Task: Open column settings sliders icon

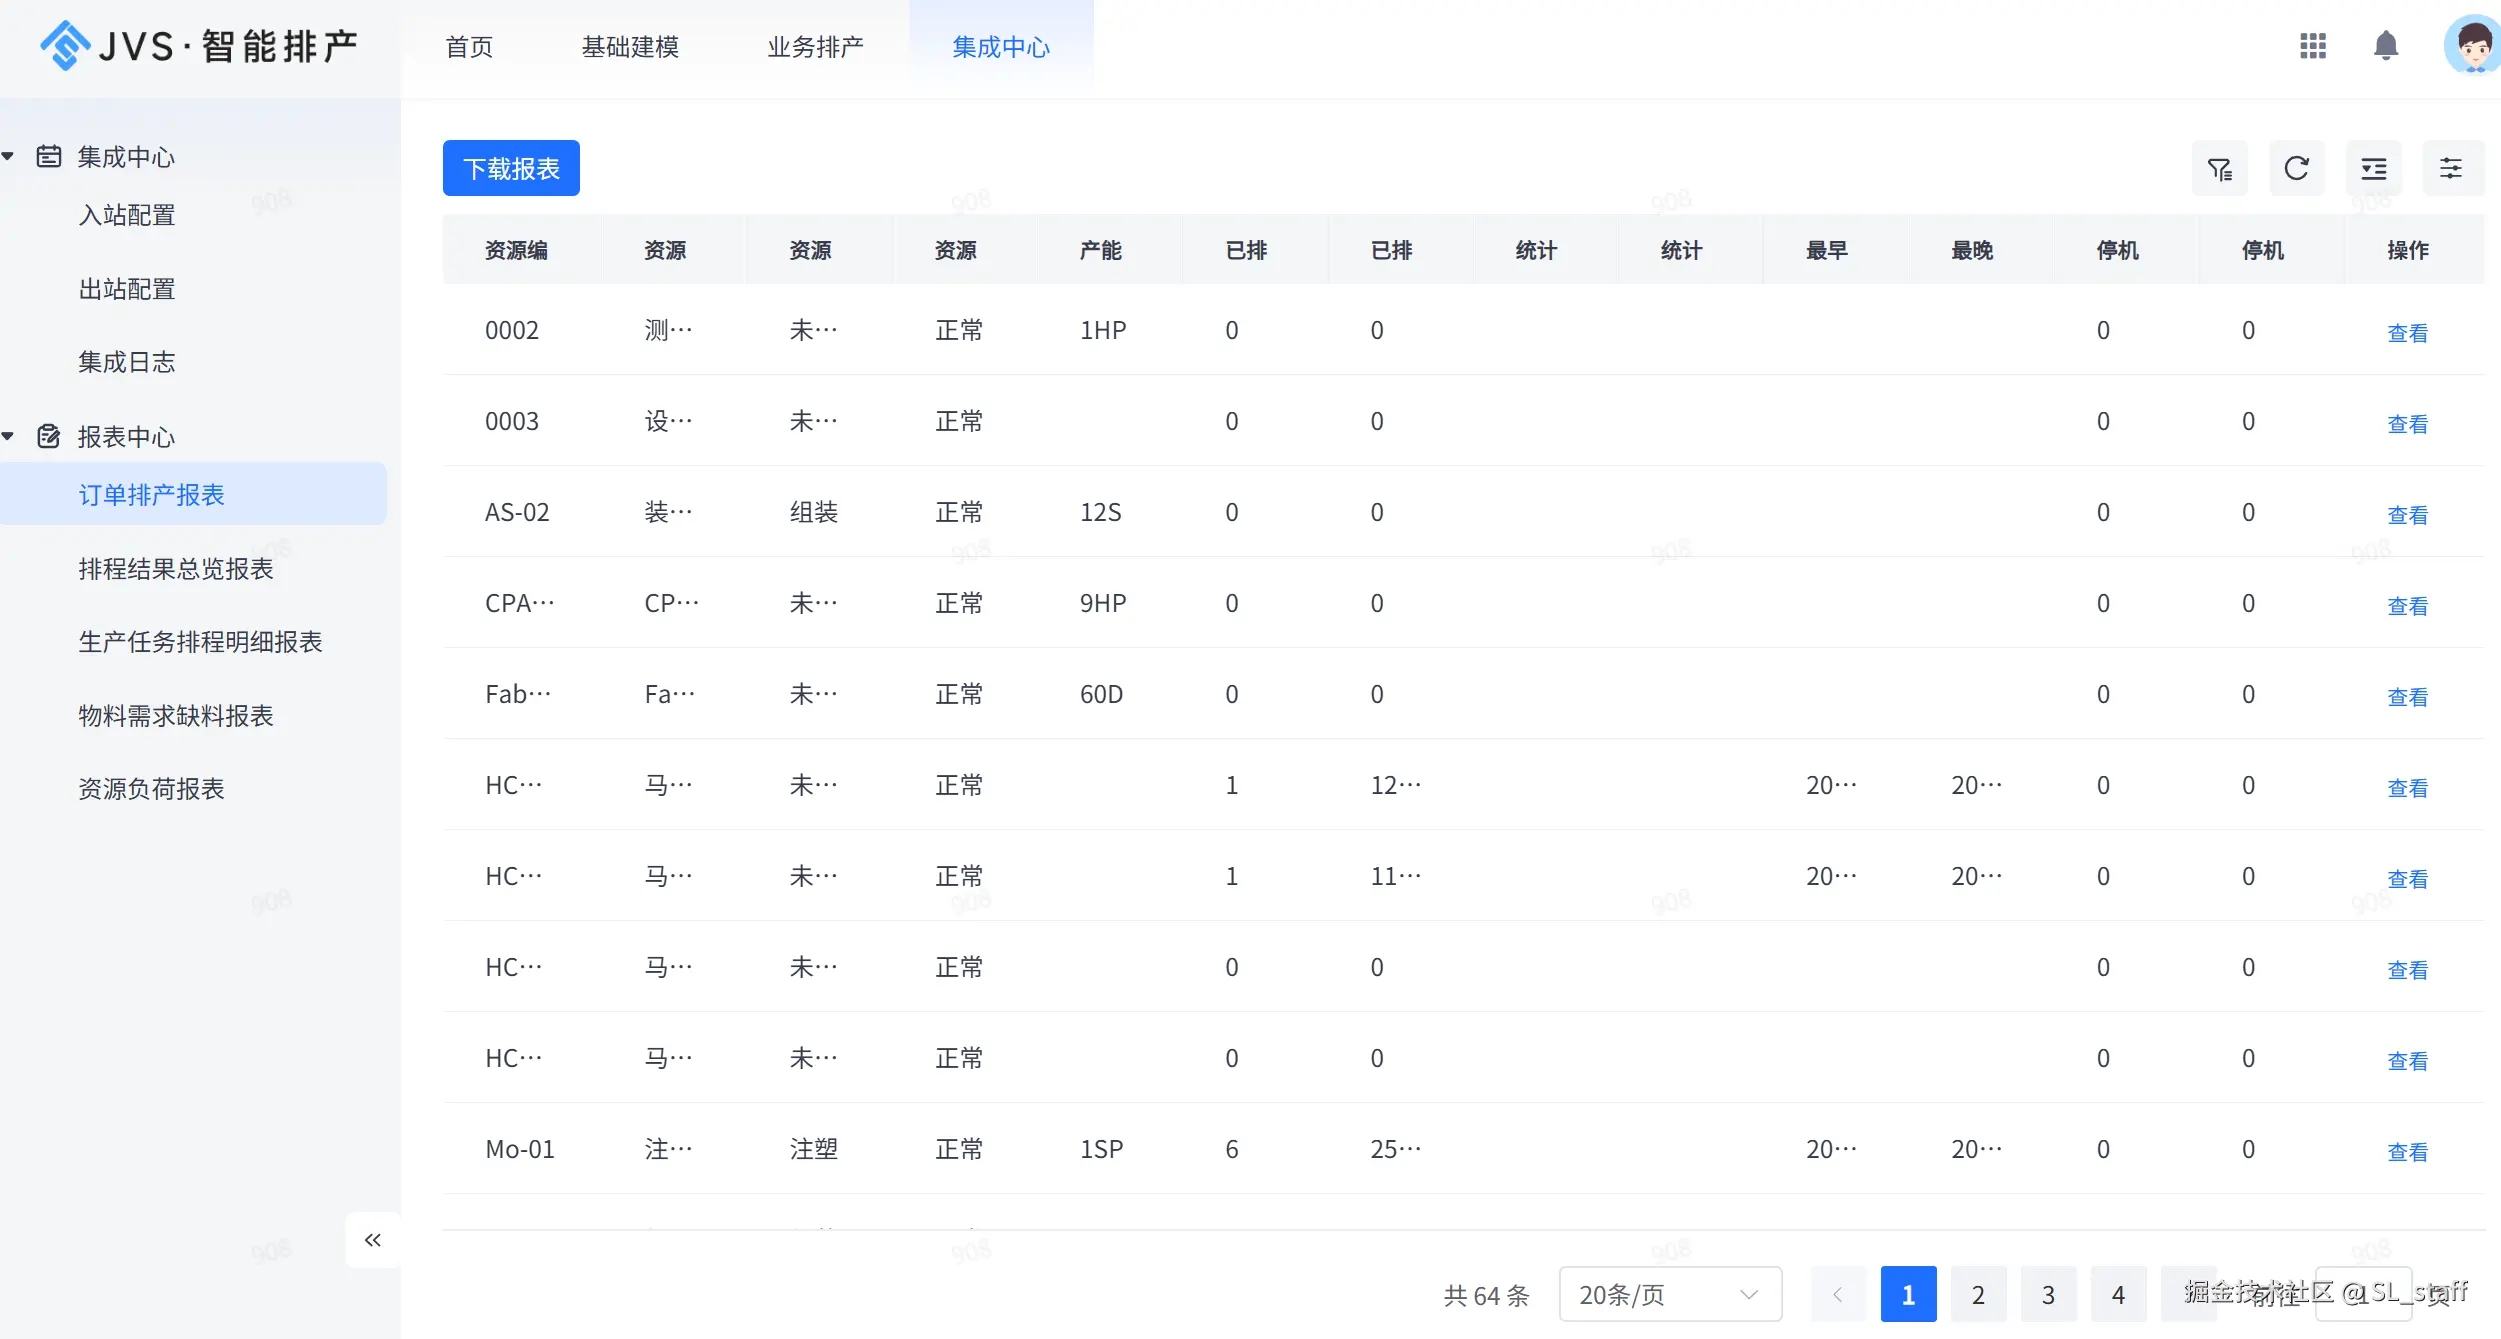Action: (x=2451, y=168)
